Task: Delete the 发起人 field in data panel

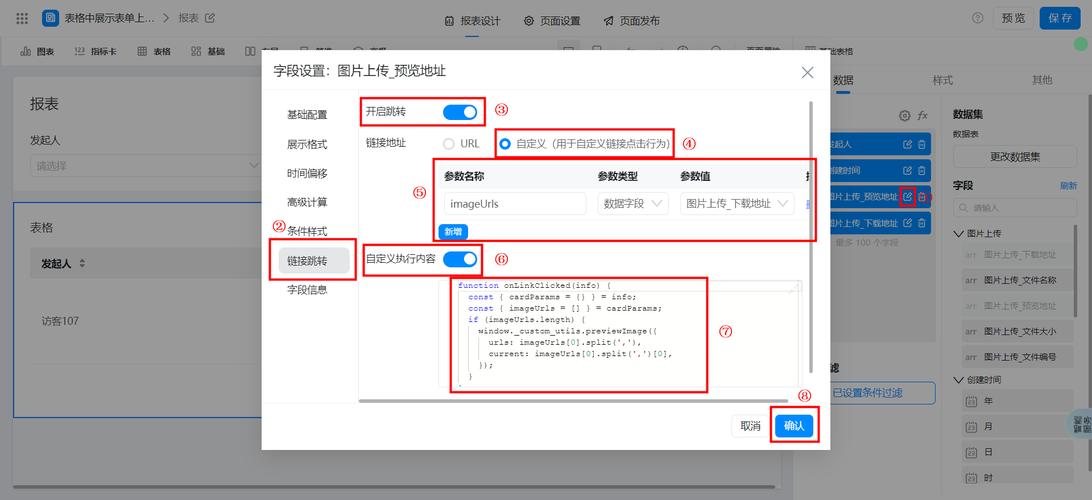Action: coord(921,145)
